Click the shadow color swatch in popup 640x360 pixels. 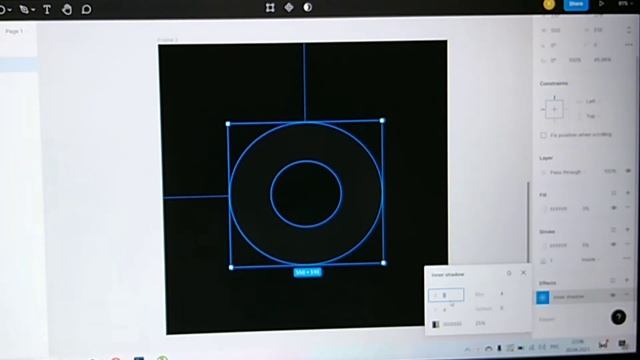(436, 324)
